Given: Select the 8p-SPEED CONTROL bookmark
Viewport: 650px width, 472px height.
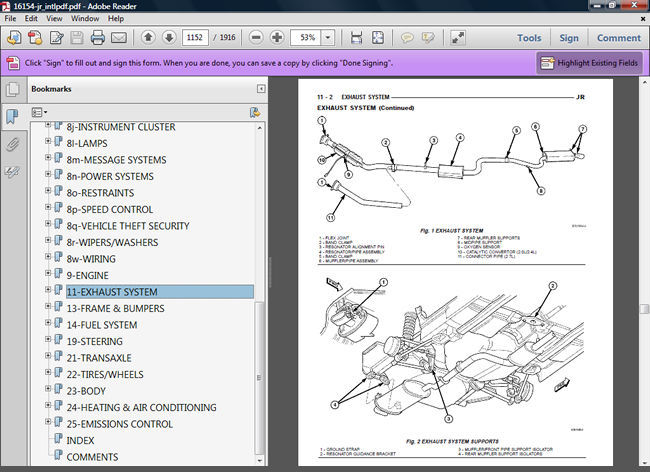Looking at the screenshot, I should [x=110, y=210].
